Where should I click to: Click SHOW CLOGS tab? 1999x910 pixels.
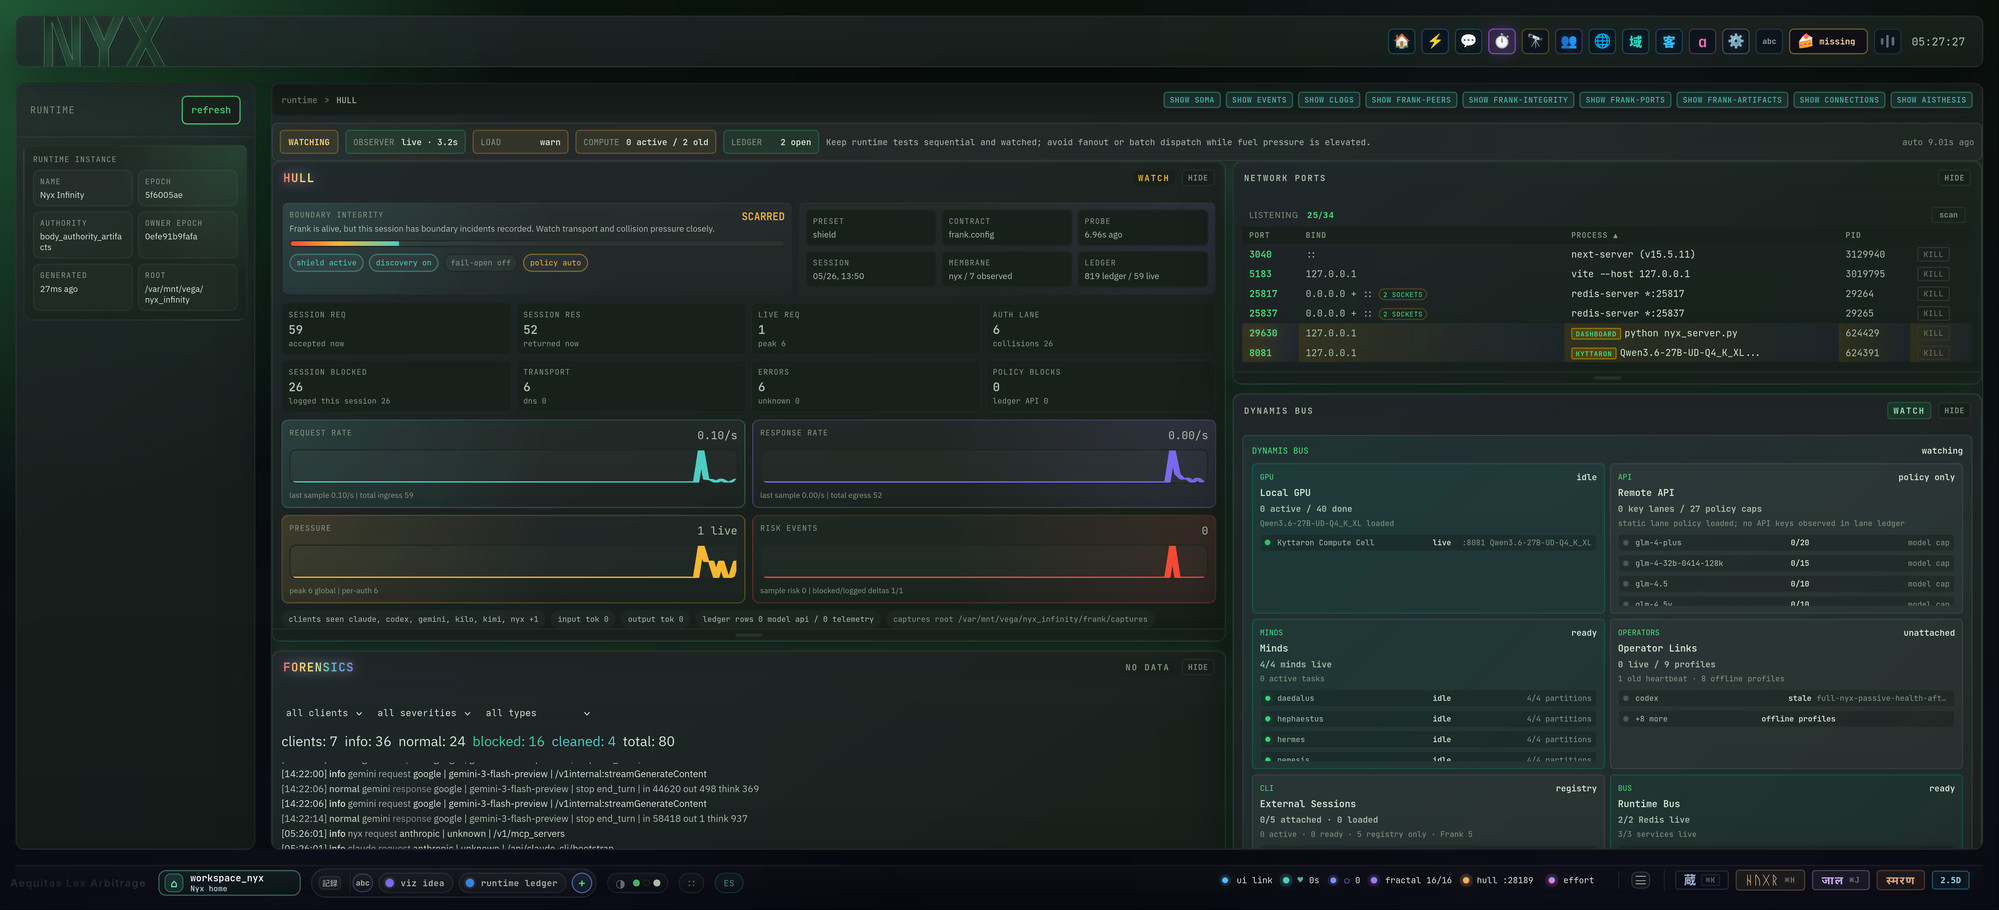1329,100
